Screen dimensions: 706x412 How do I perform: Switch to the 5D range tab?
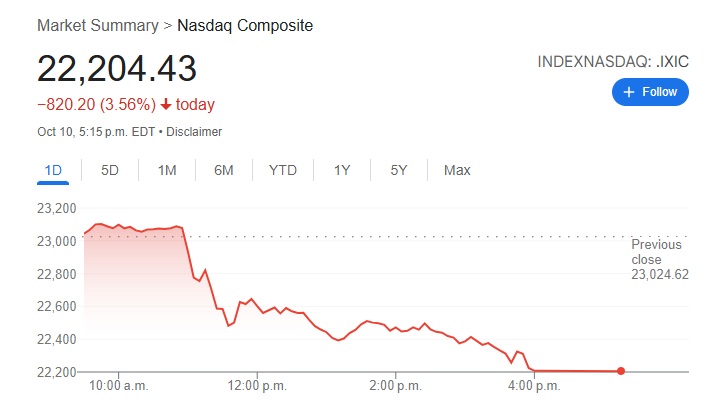[x=110, y=170]
